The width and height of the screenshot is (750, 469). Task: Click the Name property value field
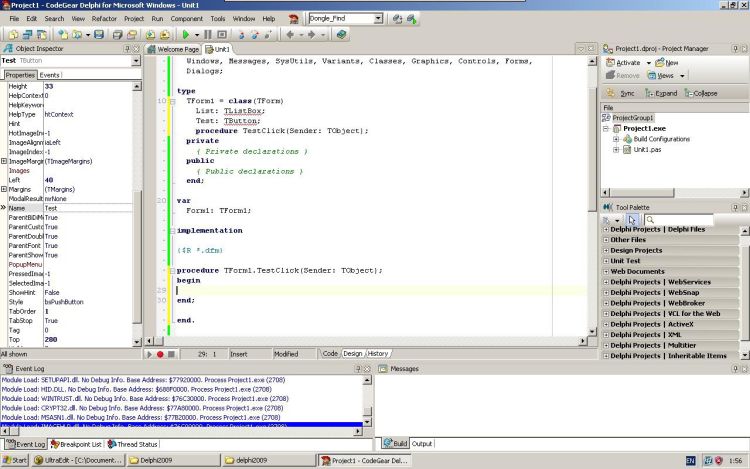pyautogui.click(x=88, y=208)
